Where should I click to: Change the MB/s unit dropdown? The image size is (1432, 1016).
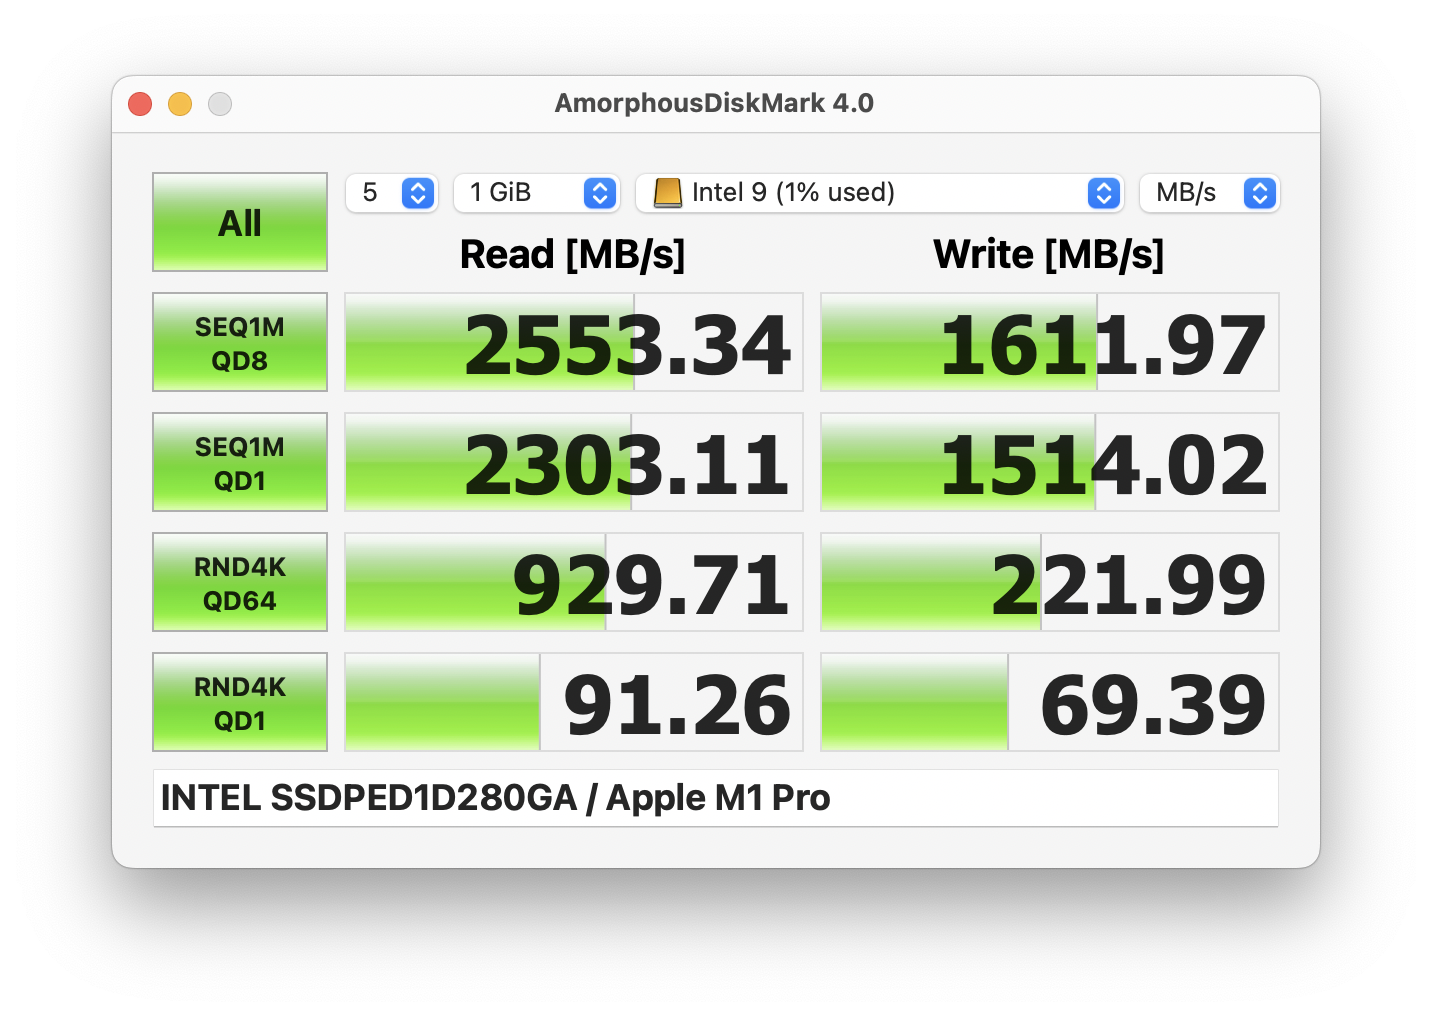(x=1210, y=193)
